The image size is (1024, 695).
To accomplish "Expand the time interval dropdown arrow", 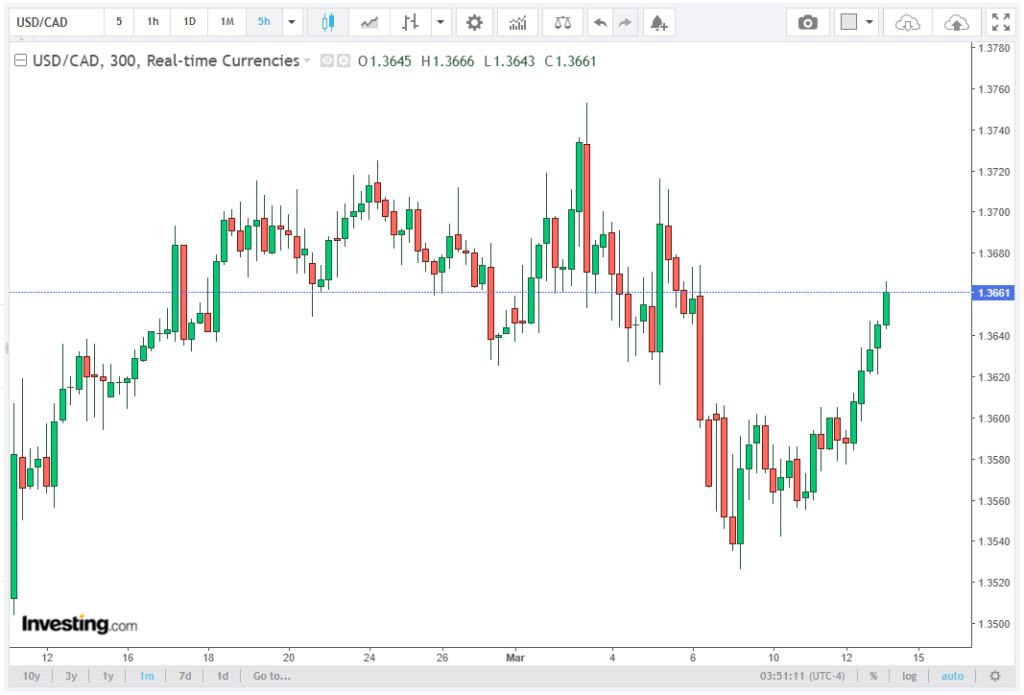I will 291,22.
